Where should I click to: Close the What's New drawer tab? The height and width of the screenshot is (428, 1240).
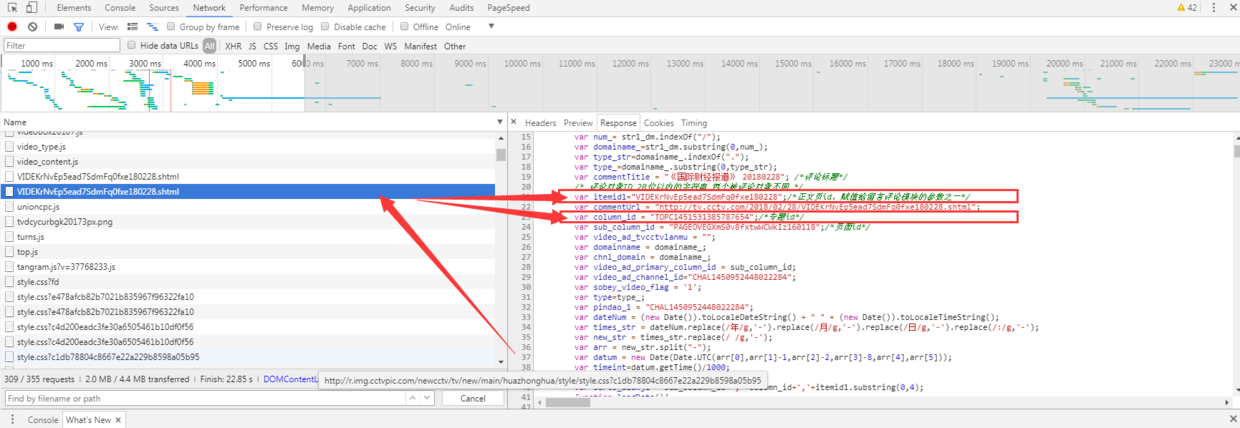(120, 421)
